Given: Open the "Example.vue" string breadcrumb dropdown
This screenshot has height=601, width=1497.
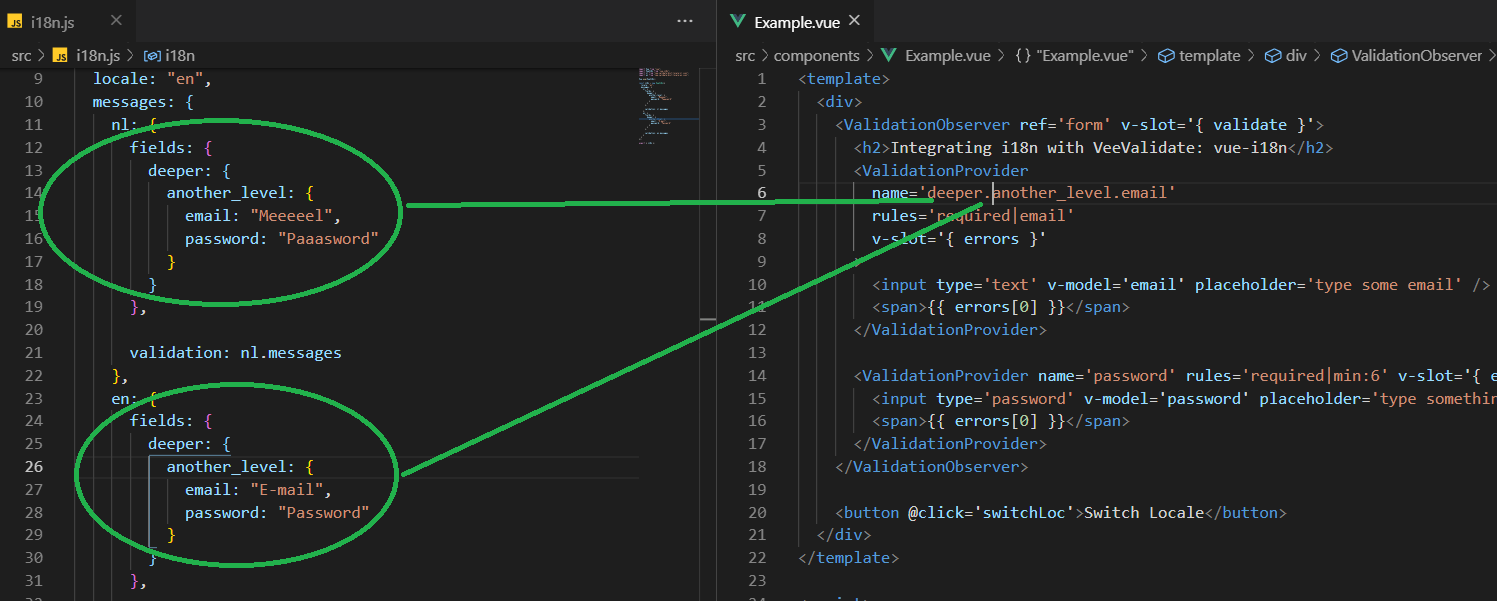Looking at the screenshot, I should click(x=1075, y=55).
